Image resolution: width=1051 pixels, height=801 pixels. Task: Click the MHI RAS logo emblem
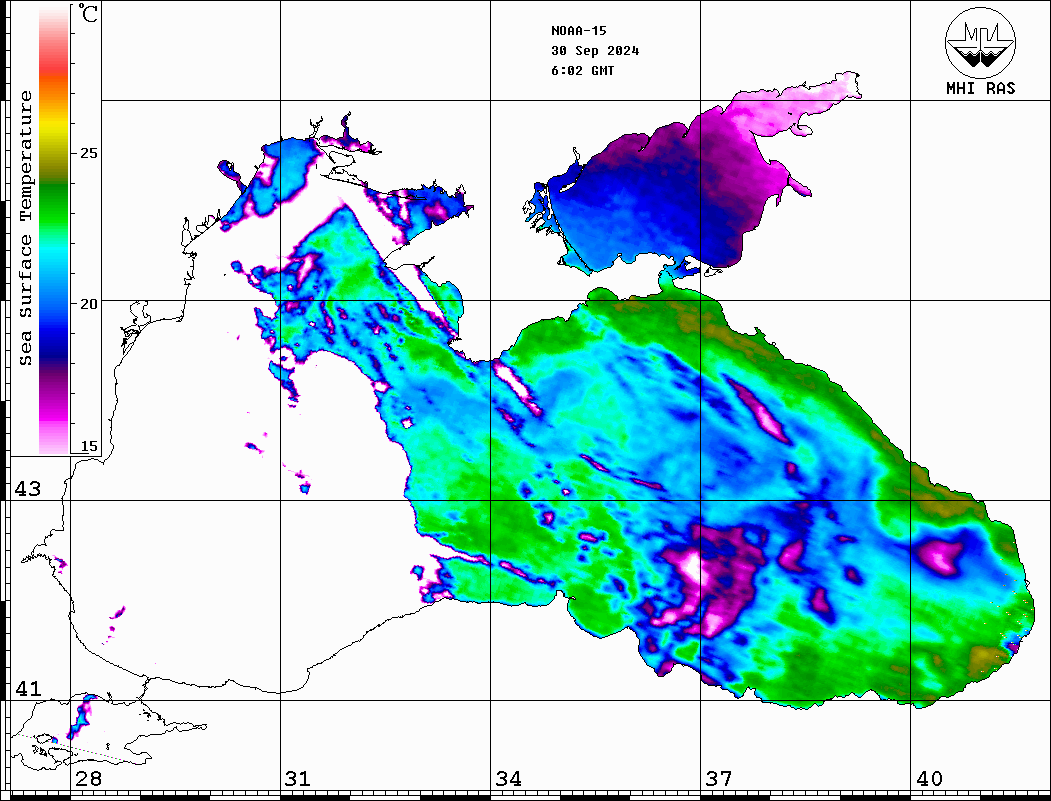pyautogui.click(x=981, y=42)
